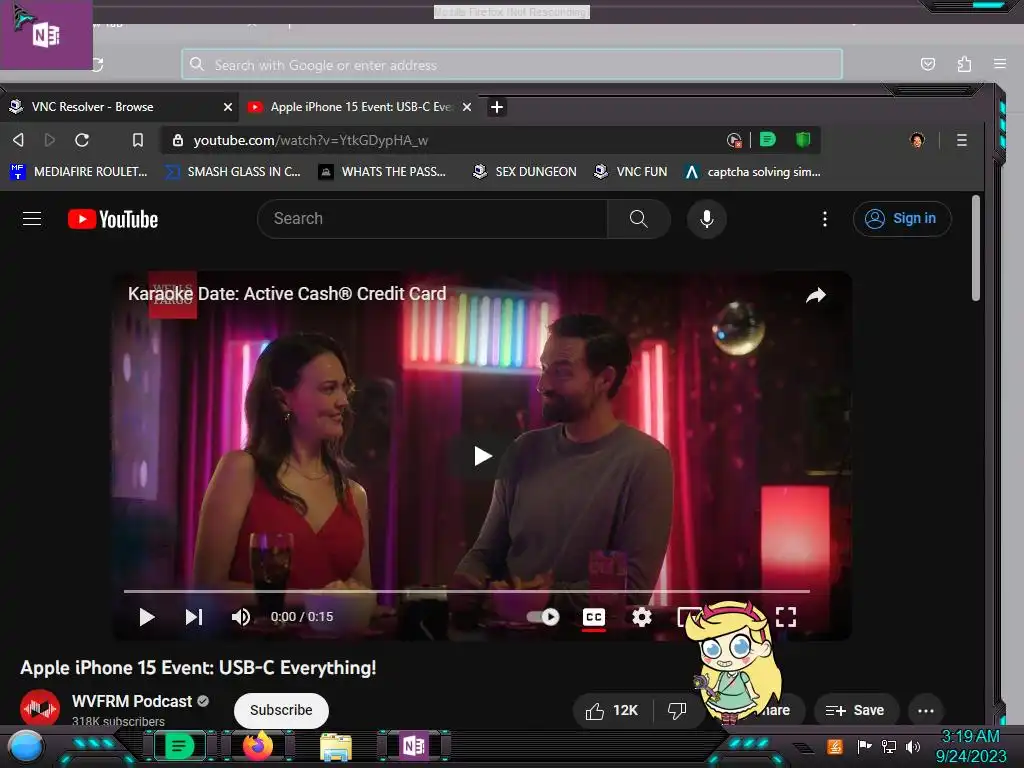The image size is (1024, 768).
Task: Skip to the next video
Action: 194,616
